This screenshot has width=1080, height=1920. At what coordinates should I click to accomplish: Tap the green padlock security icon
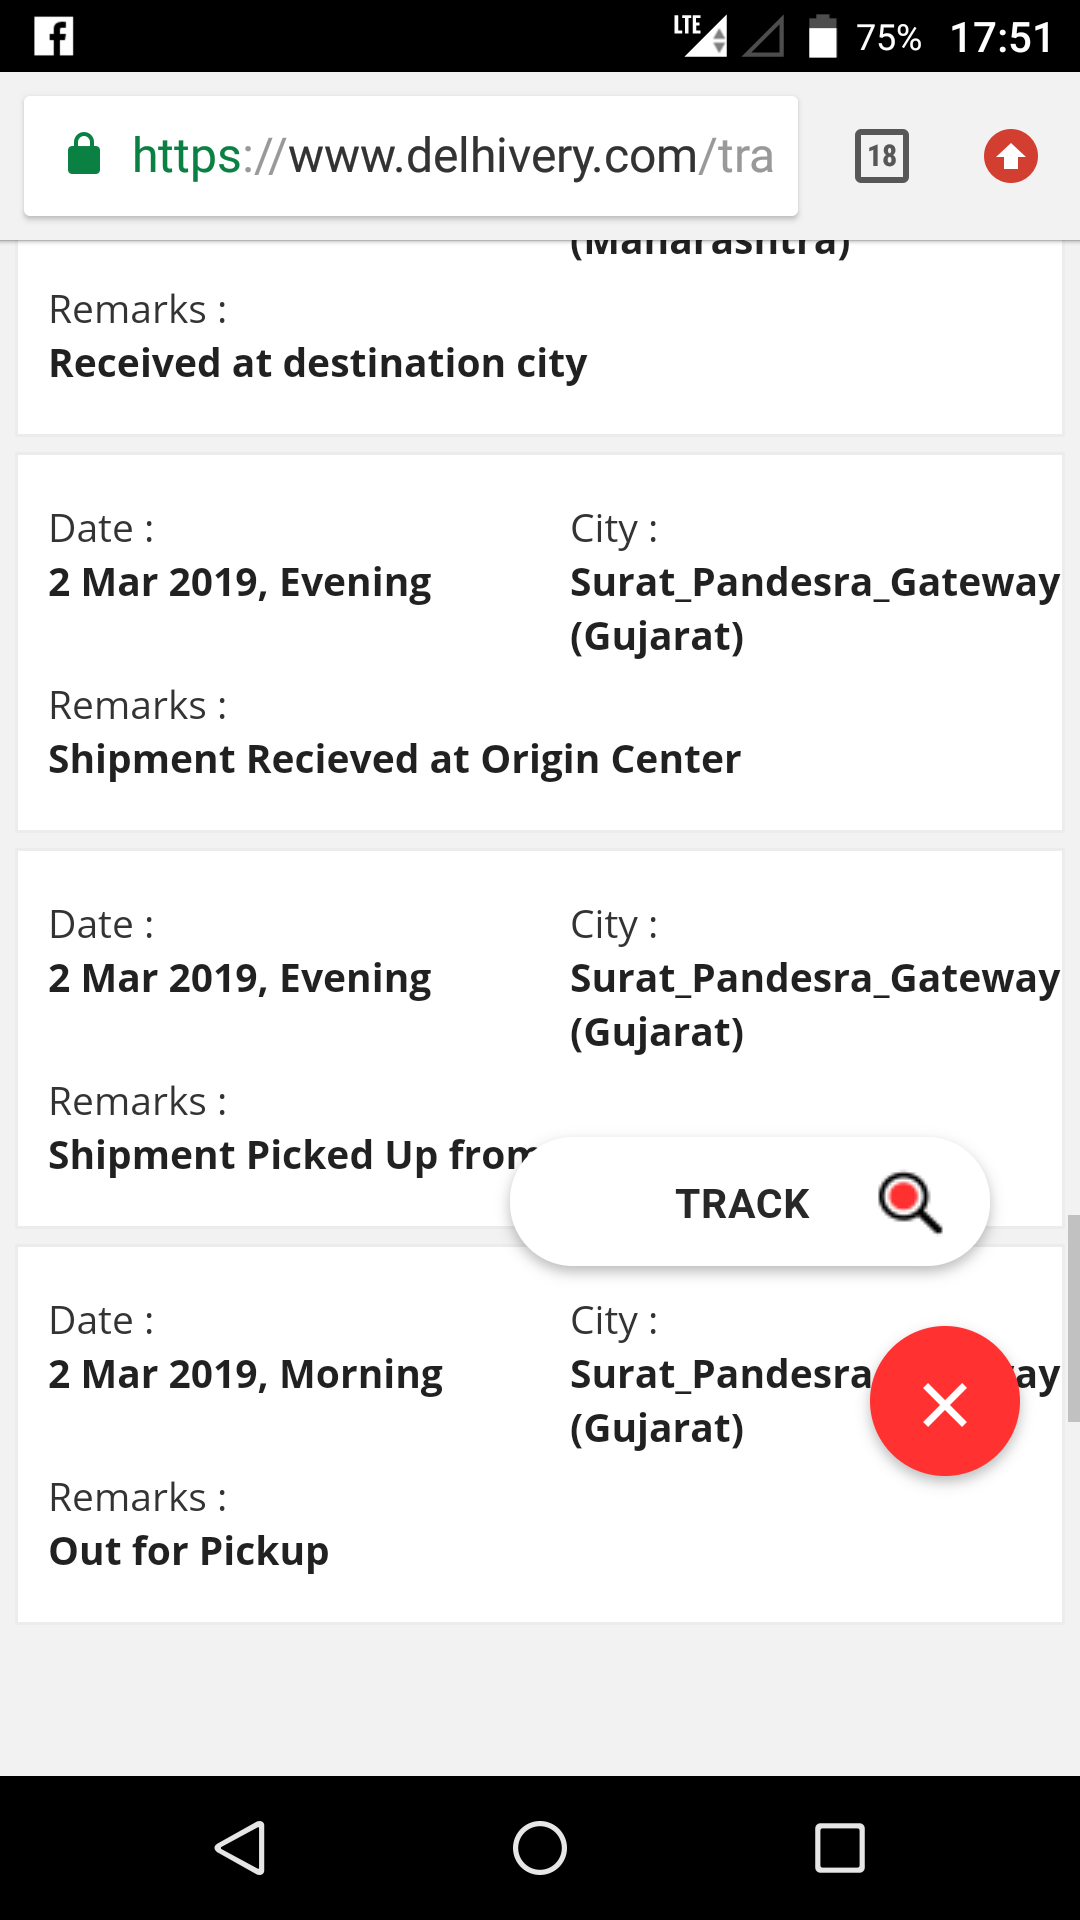84,155
